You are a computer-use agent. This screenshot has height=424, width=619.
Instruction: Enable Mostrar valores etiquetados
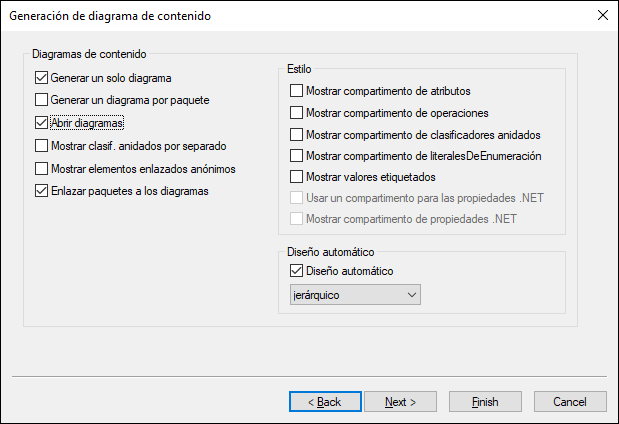pos(296,177)
